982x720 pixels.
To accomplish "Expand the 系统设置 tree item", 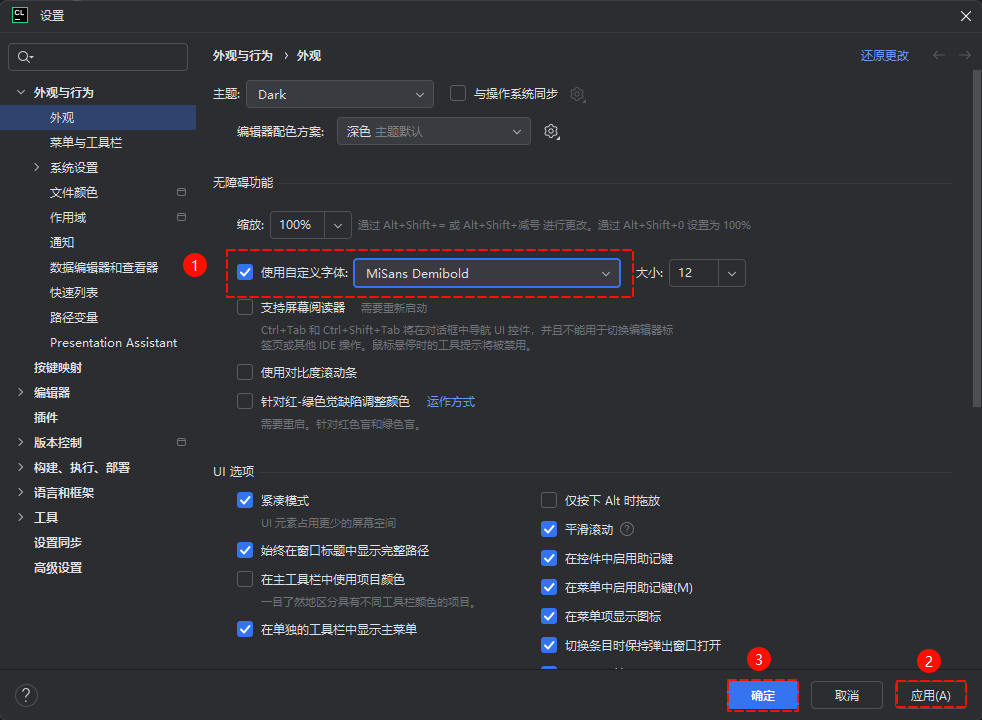I will click(x=36, y=167).
